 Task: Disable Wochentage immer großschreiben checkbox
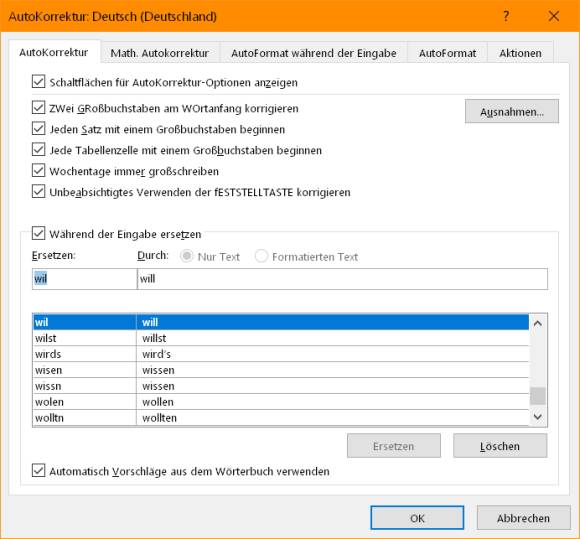(38, 171)
